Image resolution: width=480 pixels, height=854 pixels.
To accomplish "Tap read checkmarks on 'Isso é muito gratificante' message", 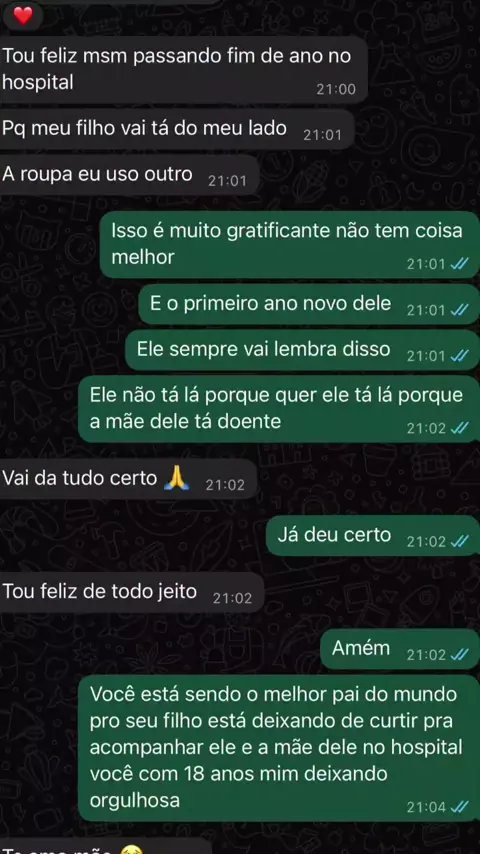I will click(459, 264).
